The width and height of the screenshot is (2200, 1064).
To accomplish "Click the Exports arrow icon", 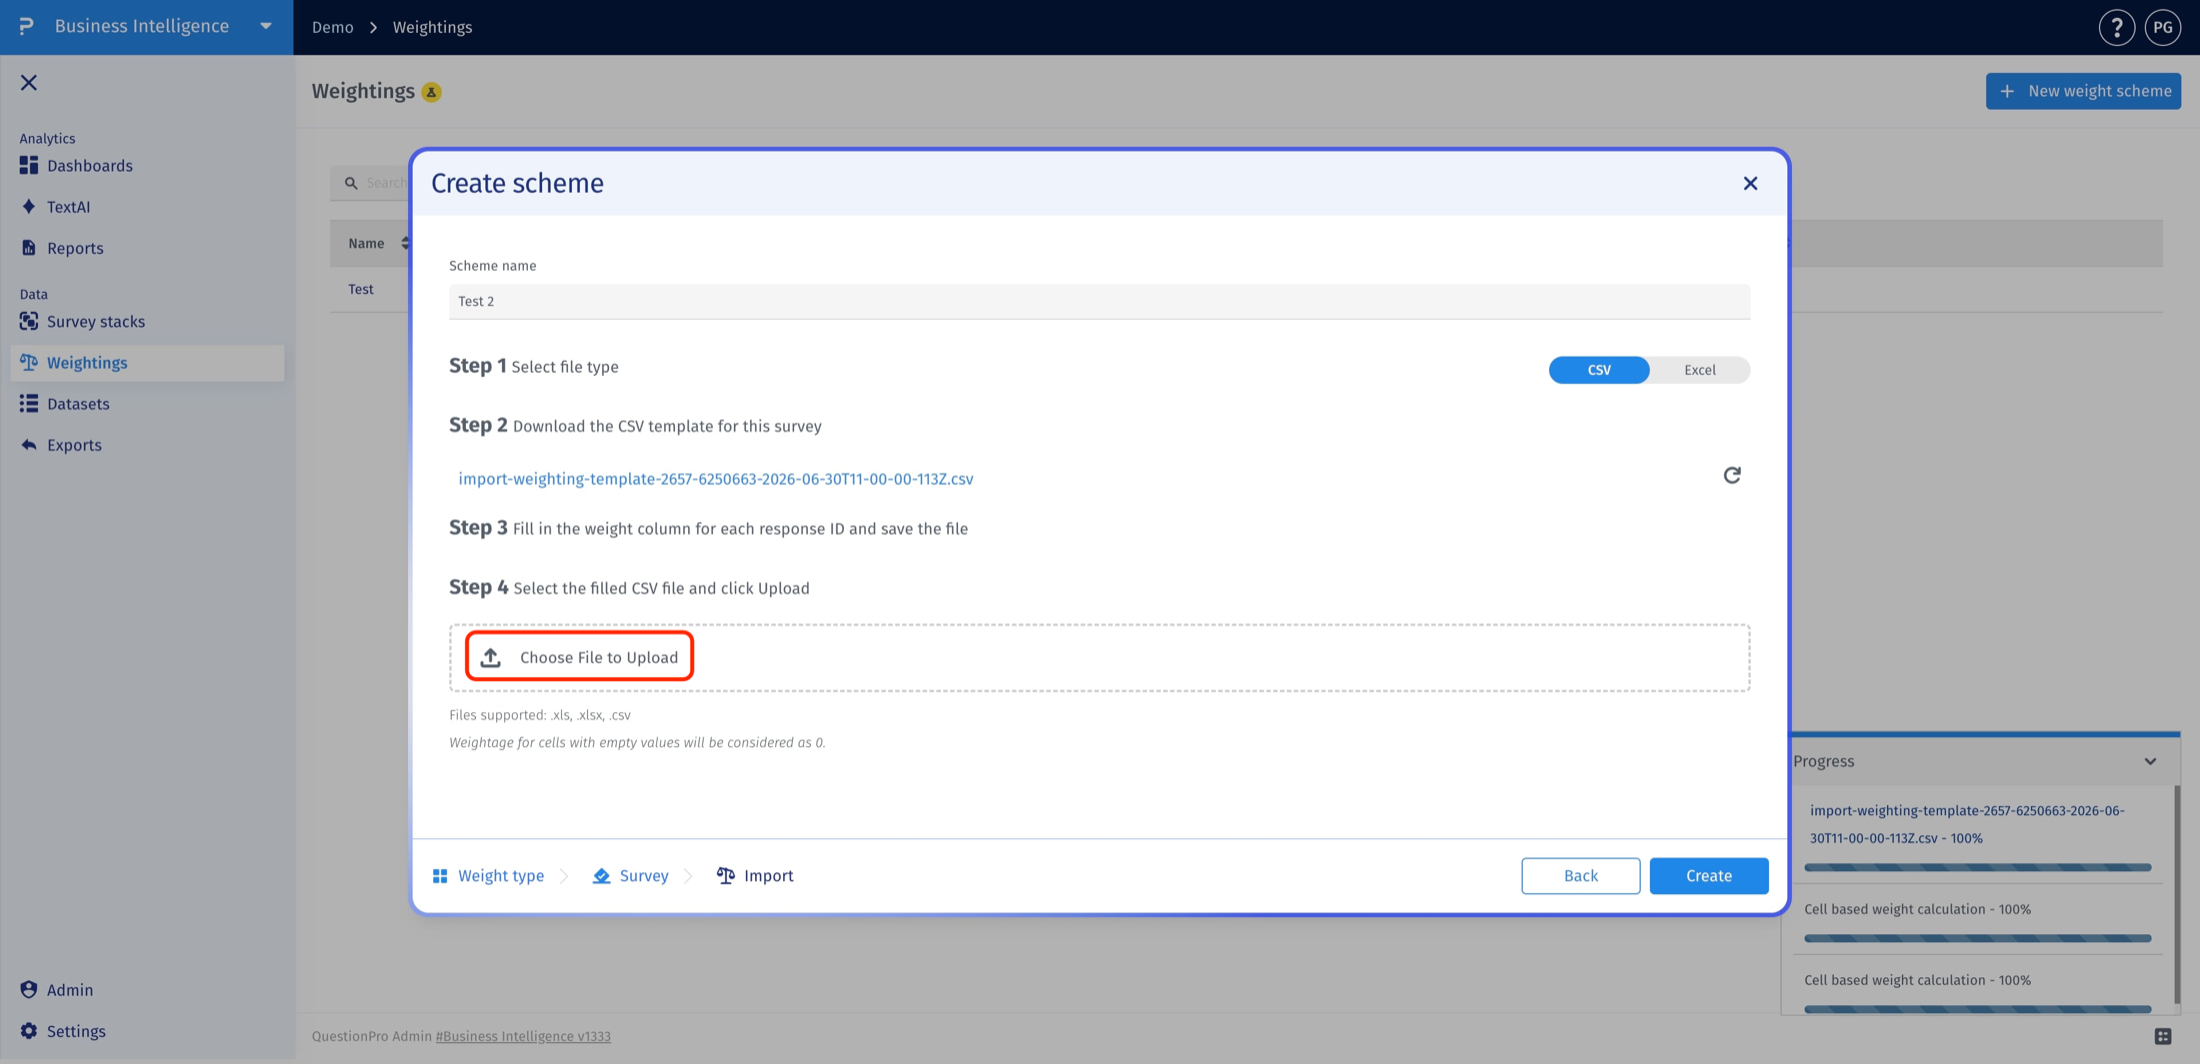I will pyautogui.click(x=29, y=444).
